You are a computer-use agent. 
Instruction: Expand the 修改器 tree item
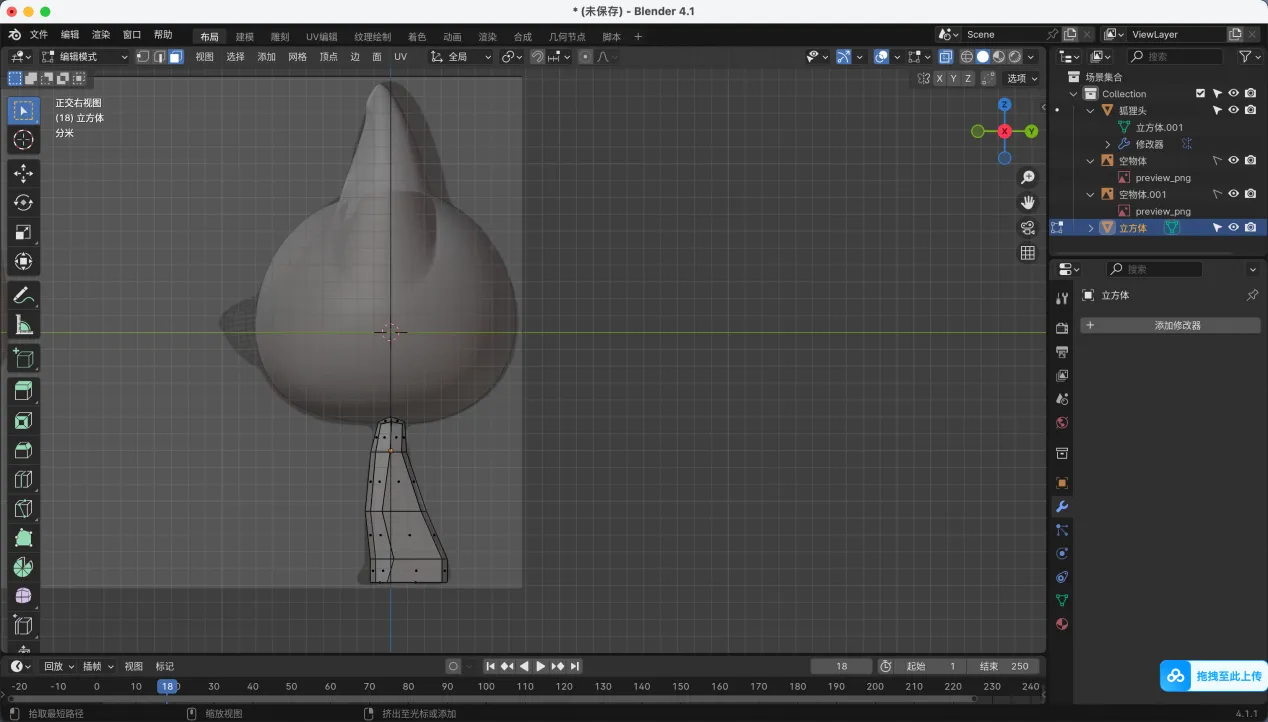[x=1107, y=144]
